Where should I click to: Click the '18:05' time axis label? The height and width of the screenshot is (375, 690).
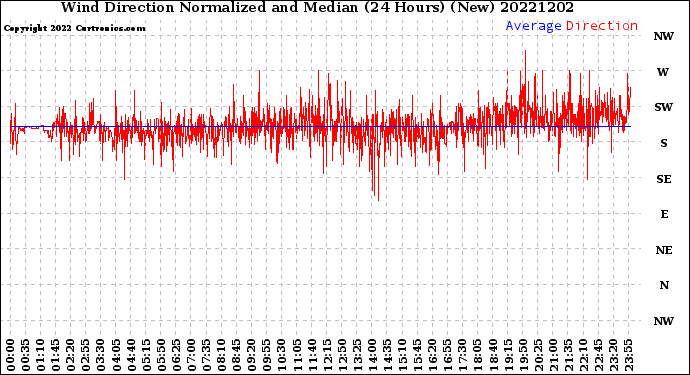478,355
